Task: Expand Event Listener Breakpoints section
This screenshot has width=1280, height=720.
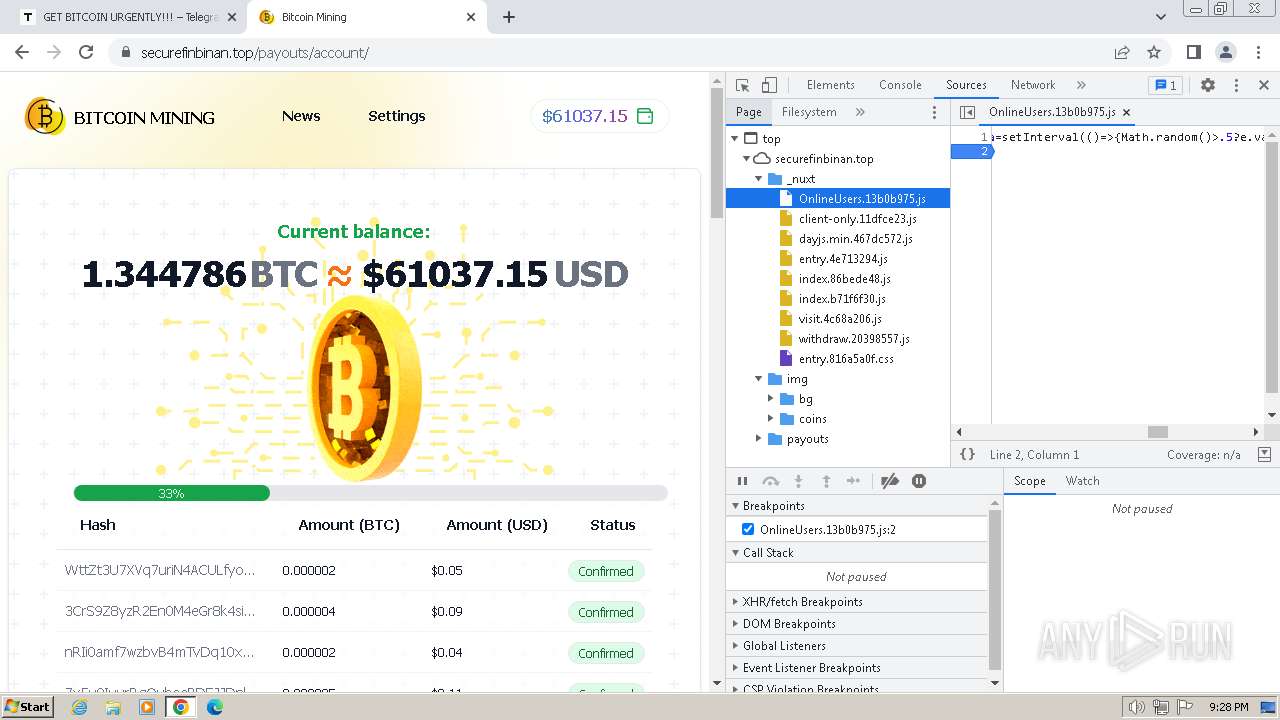Action: [x=736, y=668]
